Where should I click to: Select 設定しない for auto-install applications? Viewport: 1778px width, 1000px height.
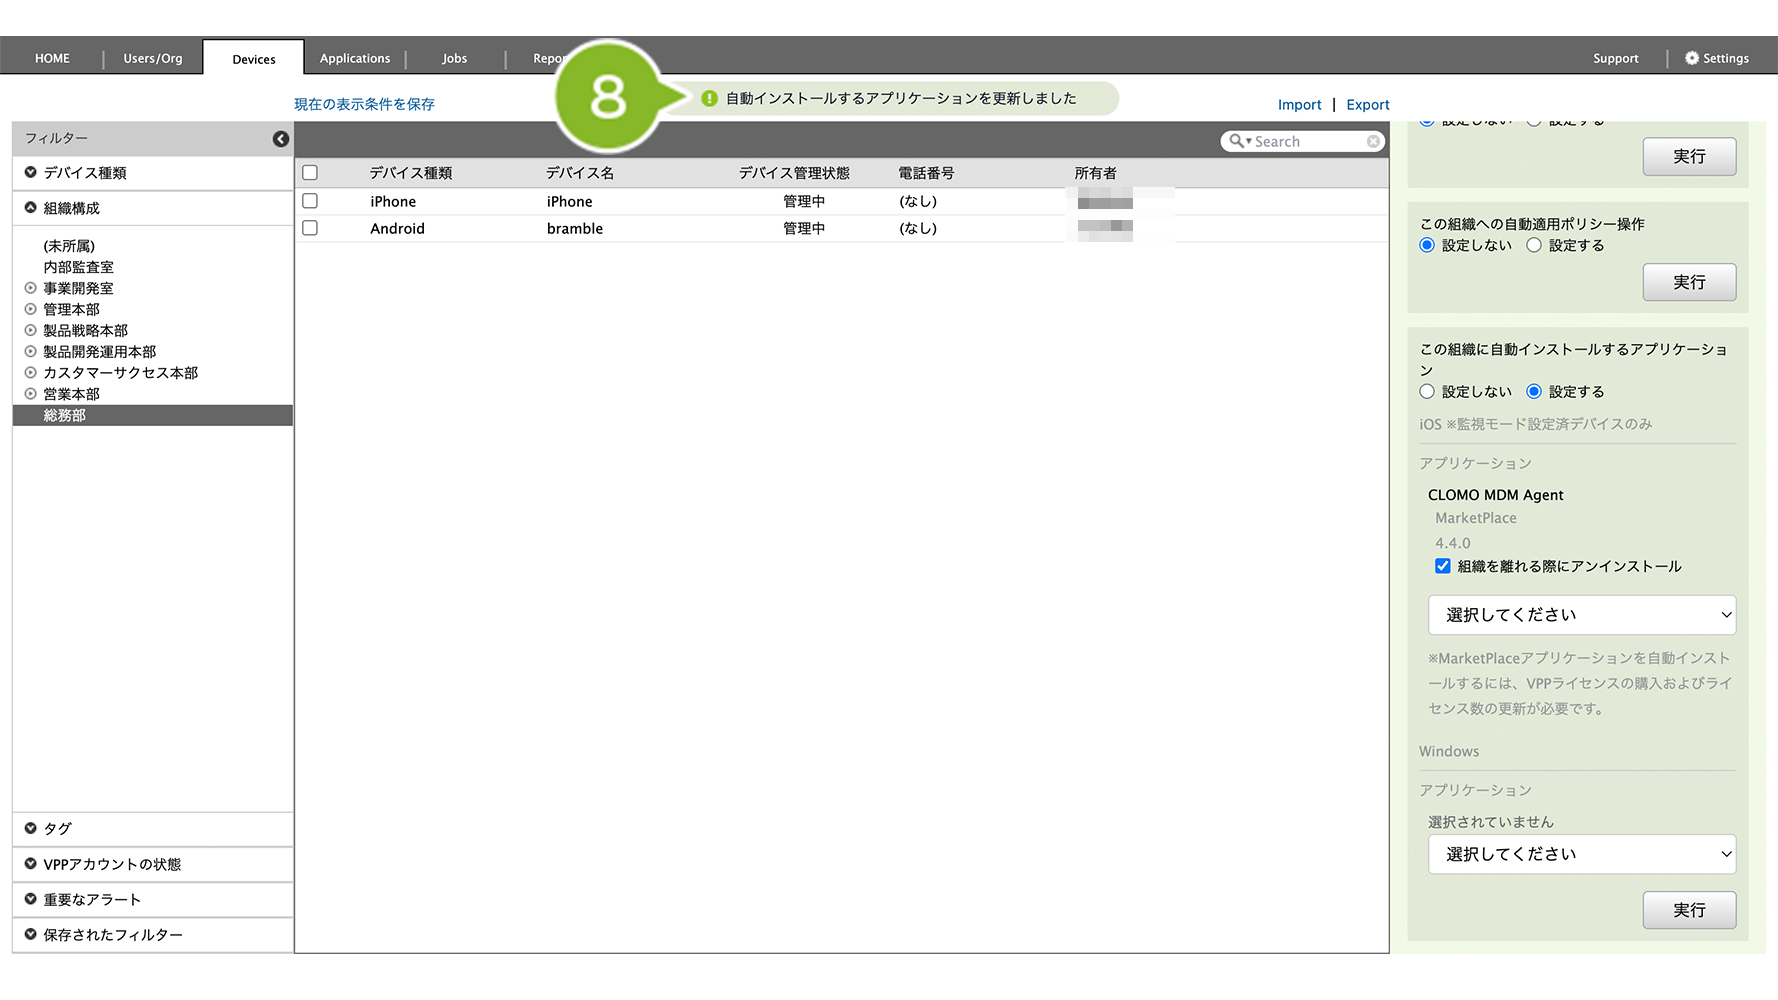click(x=1427, y=392)
